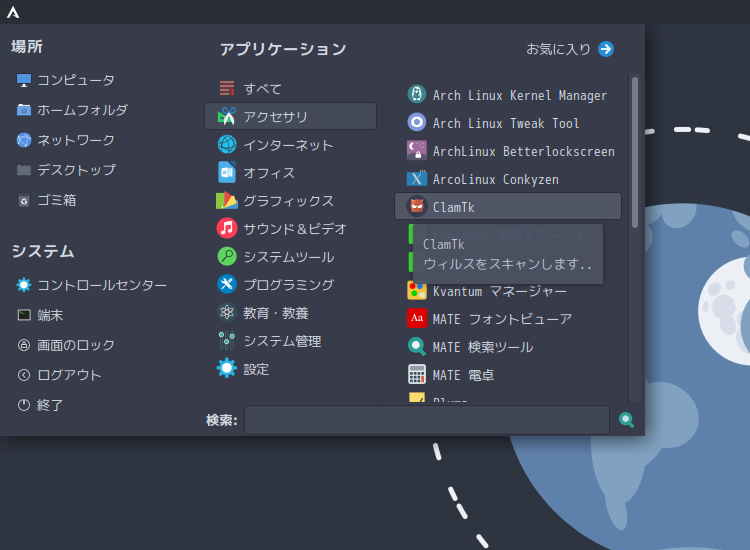Image resolution: width=750 pixels, height=550 pixels.
Task: Click the ログアウト logout icon
Action: tap(23, 375)
